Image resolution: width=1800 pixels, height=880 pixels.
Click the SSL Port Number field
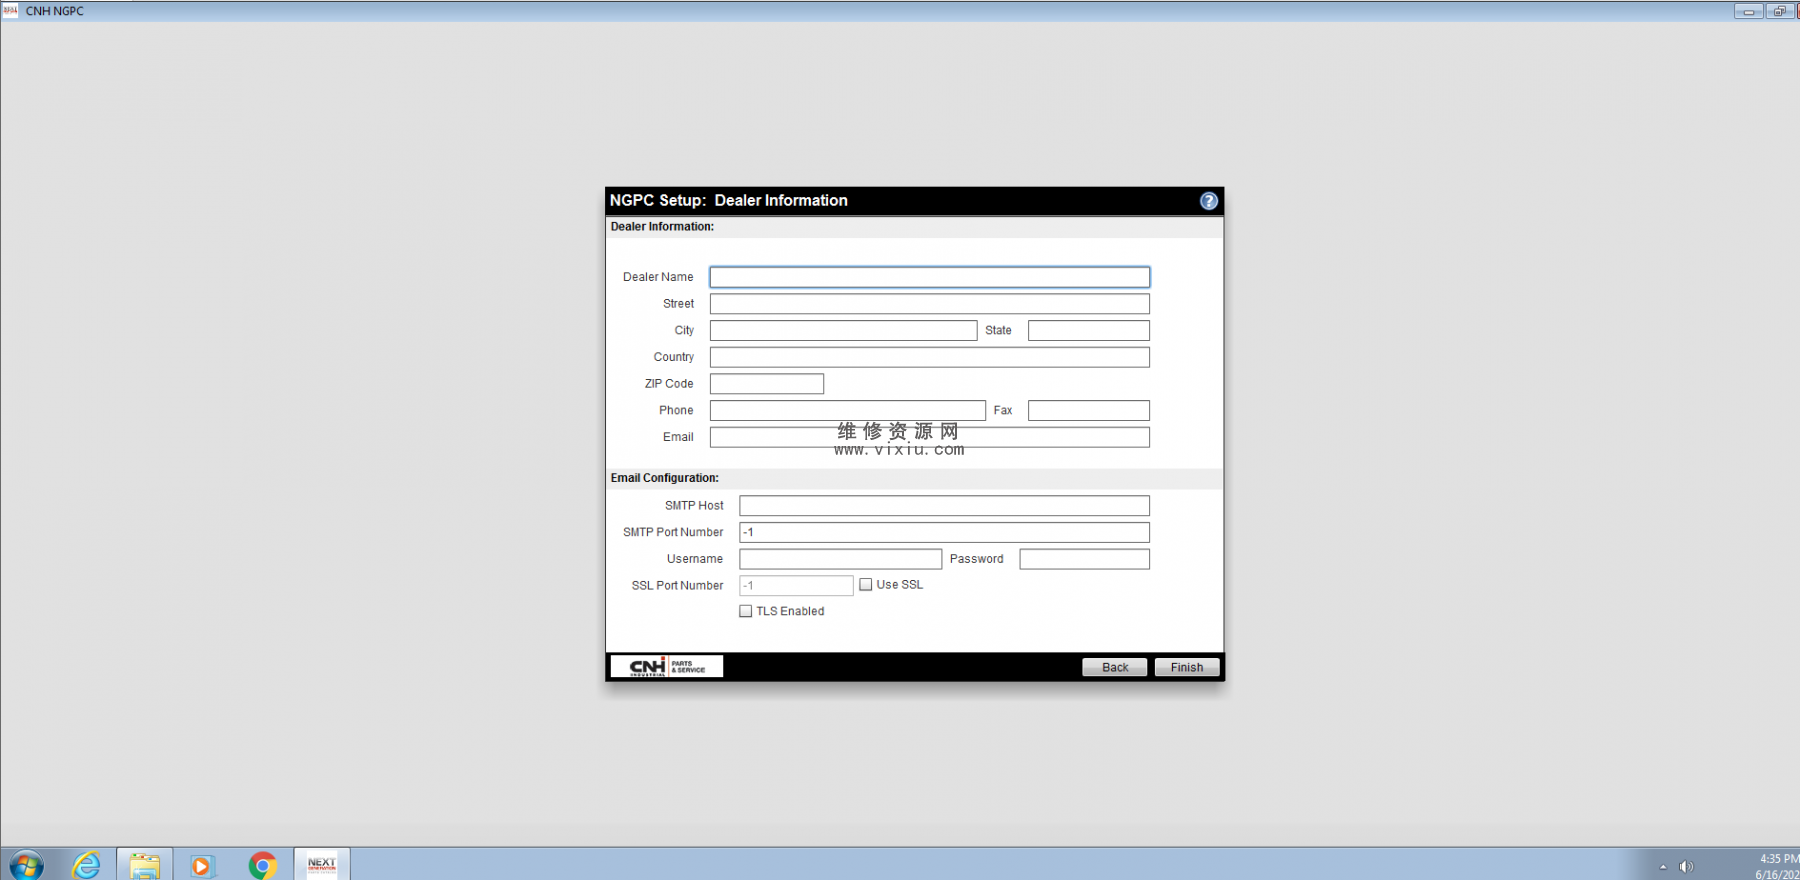tap(797, 586)
